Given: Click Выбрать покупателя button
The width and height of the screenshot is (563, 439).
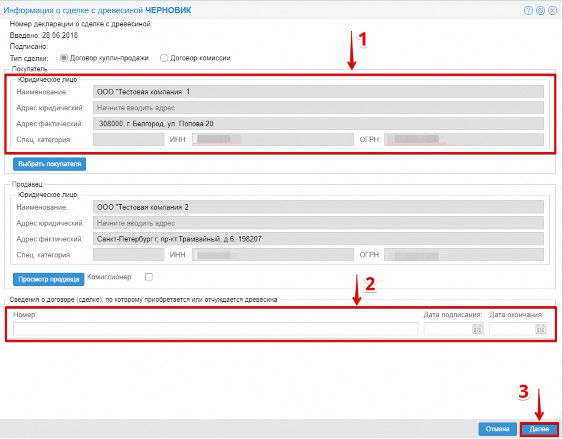Looking at the screenshot, I should point(50,164).
